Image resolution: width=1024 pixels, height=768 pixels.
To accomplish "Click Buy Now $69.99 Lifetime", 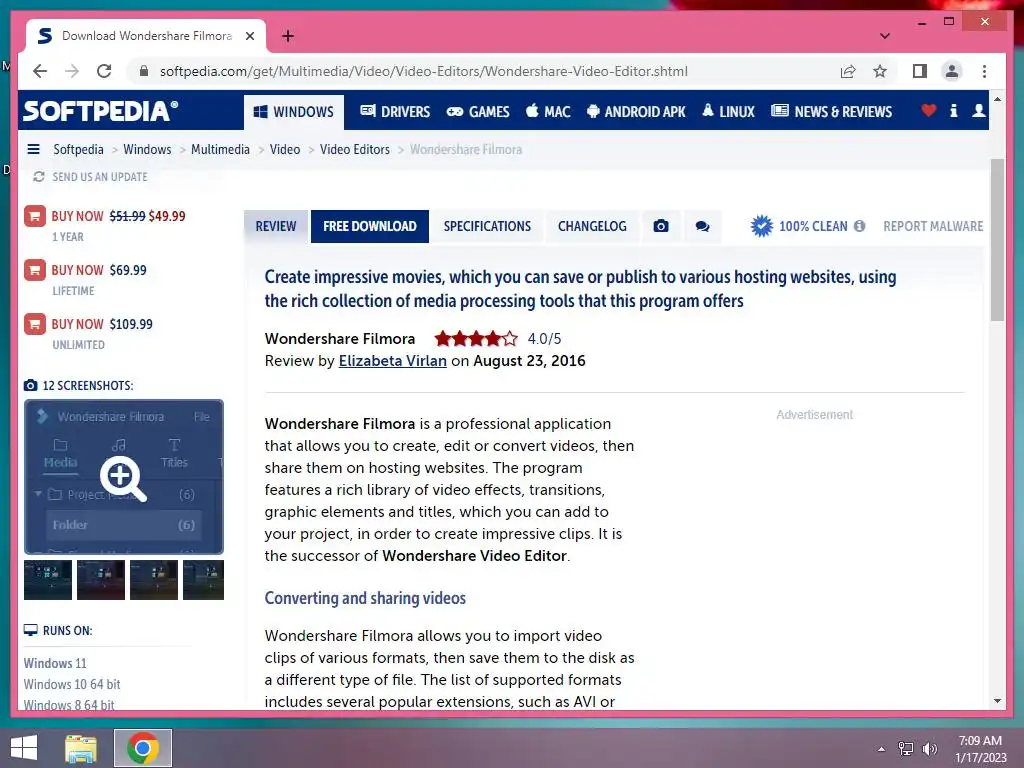I will point(99,270).
